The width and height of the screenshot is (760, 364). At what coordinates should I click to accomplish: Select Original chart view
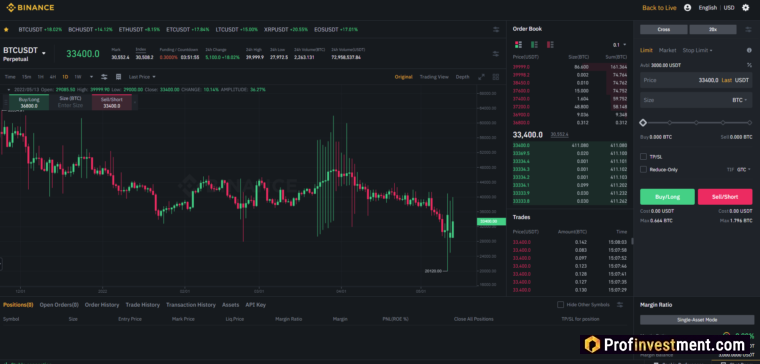pyautogui.click(x=403, y=77)
